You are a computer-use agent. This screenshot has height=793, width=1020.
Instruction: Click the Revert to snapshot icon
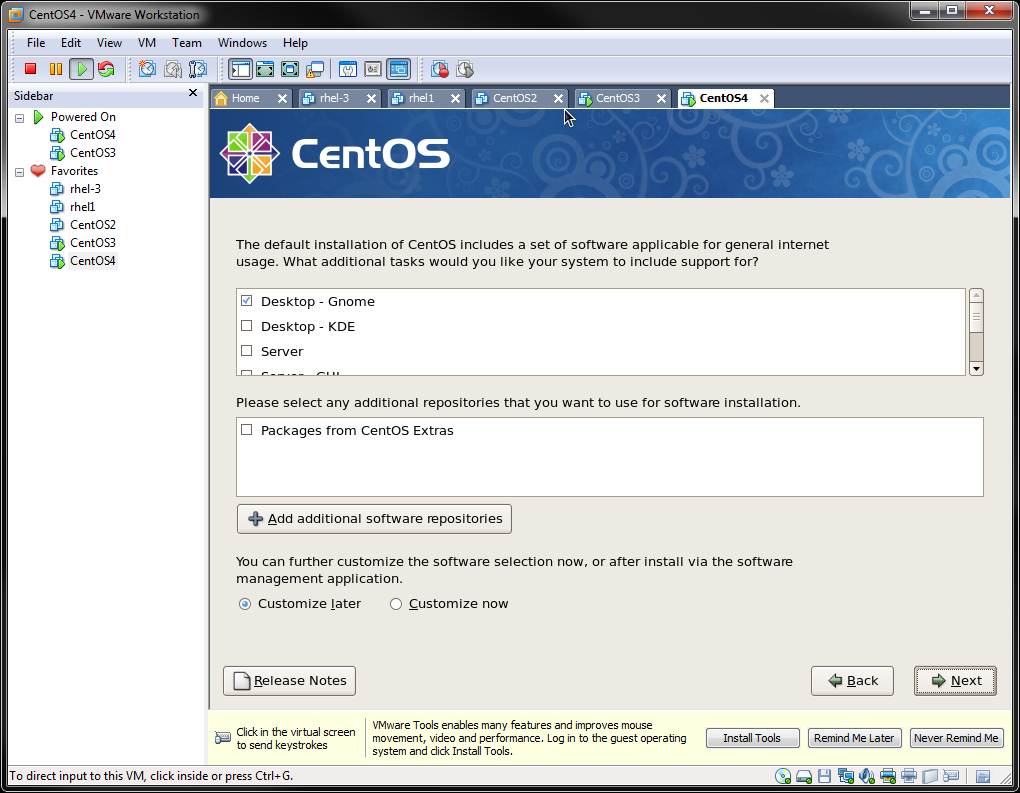click(172, 69)
